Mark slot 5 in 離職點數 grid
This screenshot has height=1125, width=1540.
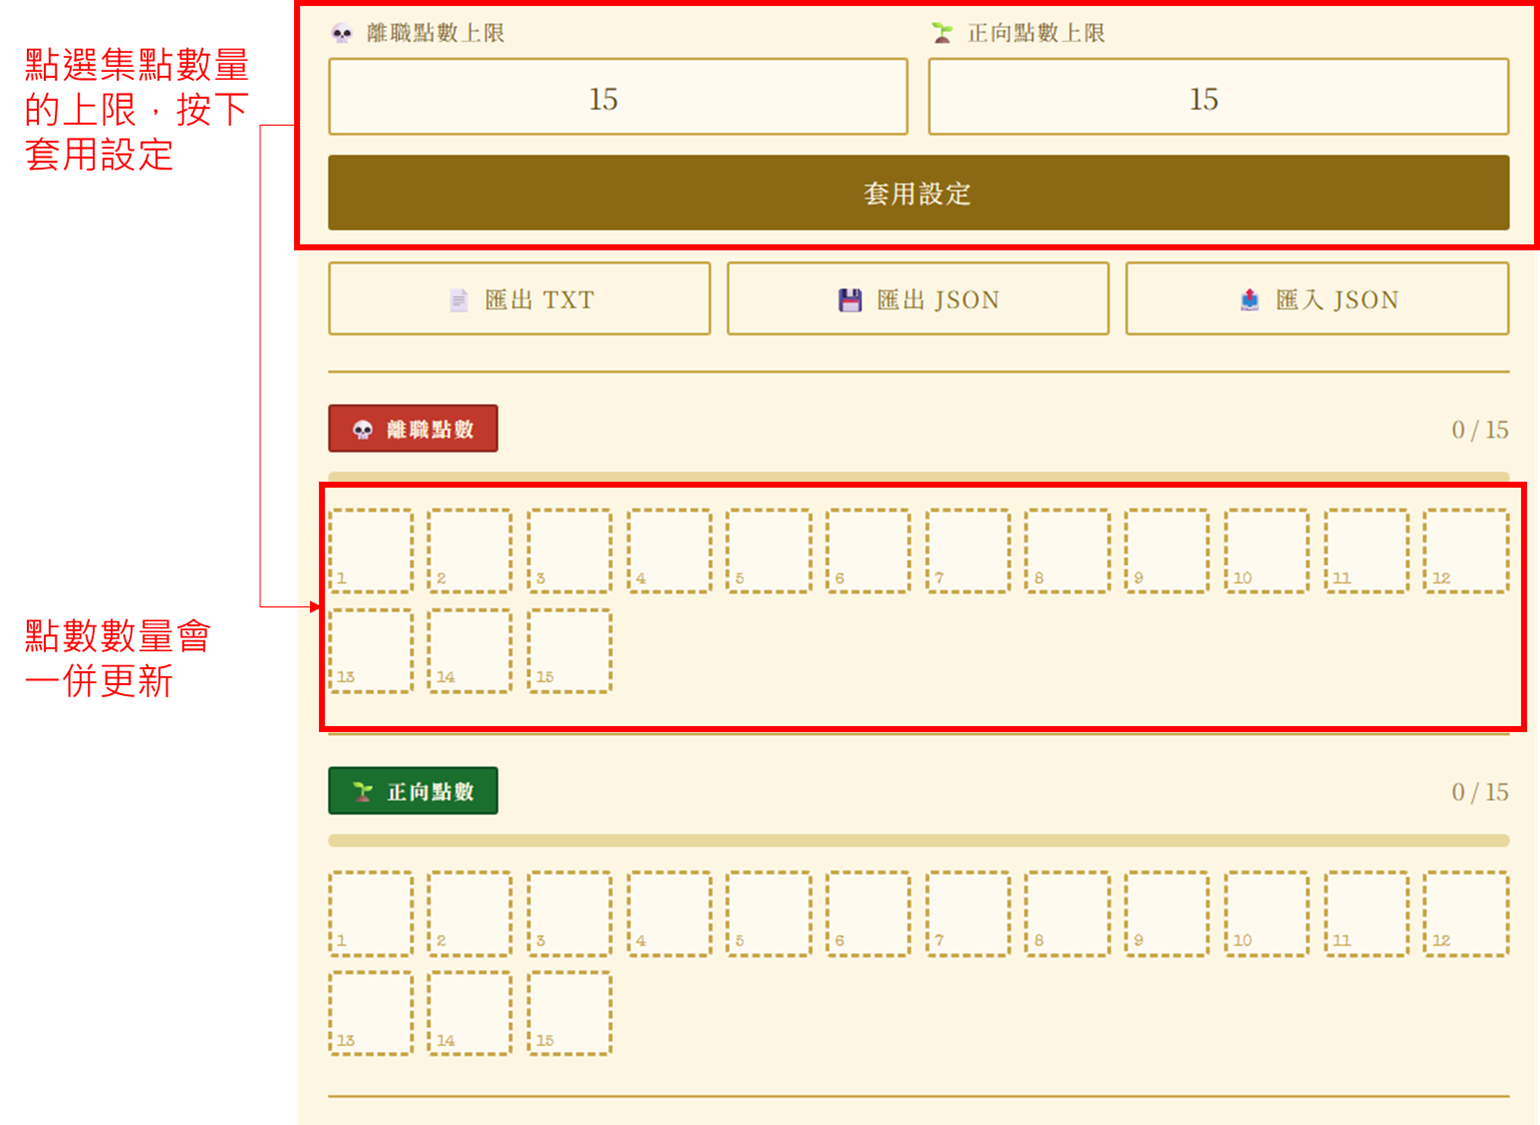coord(769,551)
